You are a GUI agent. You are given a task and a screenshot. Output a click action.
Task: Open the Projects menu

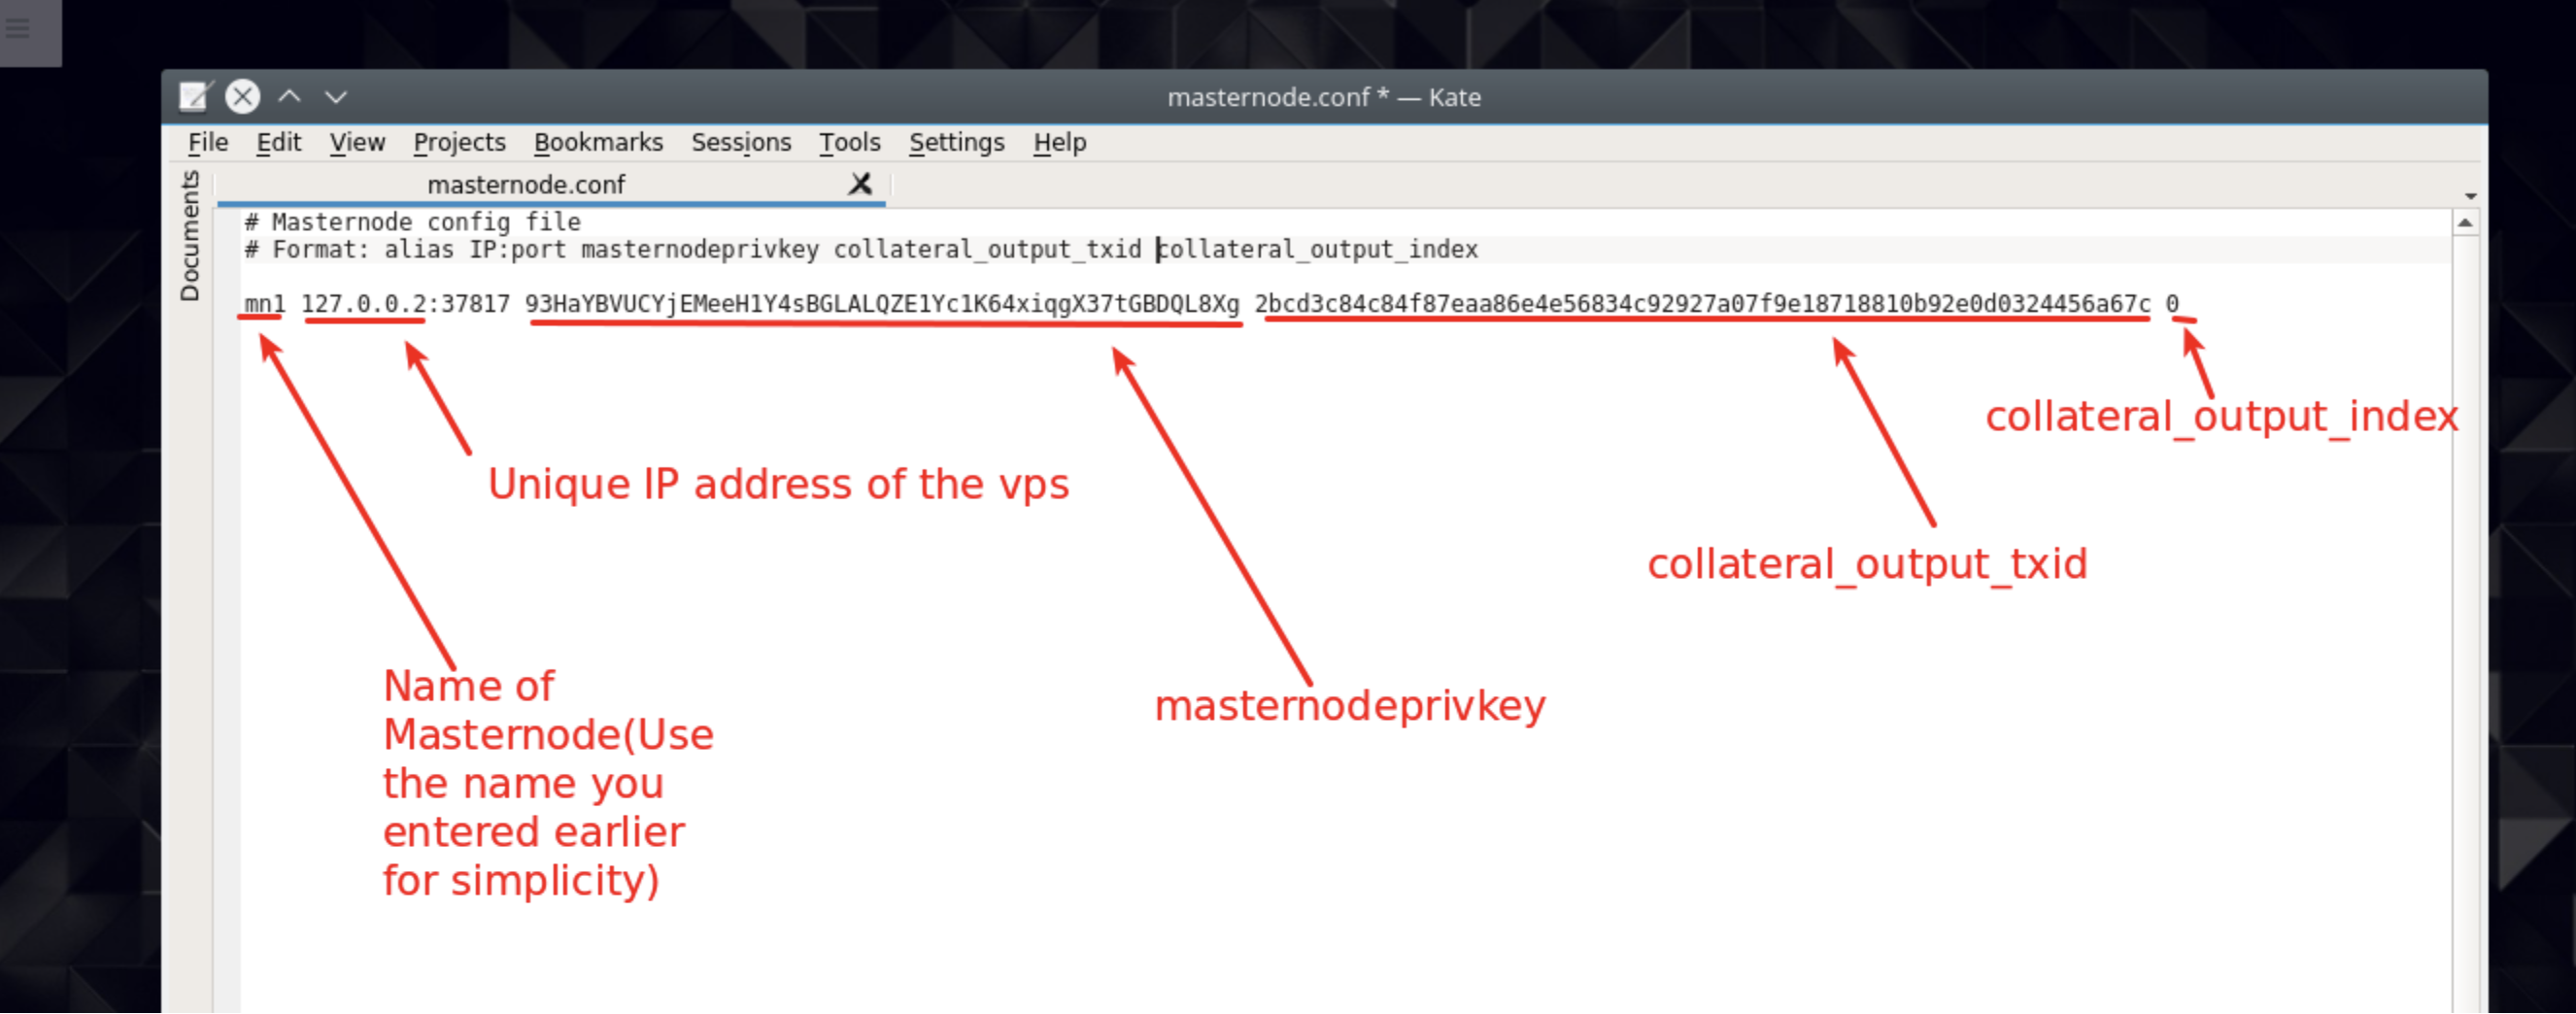459,143
